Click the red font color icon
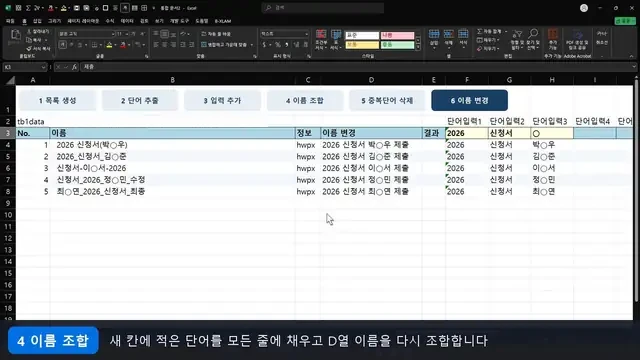 [123, 45]
